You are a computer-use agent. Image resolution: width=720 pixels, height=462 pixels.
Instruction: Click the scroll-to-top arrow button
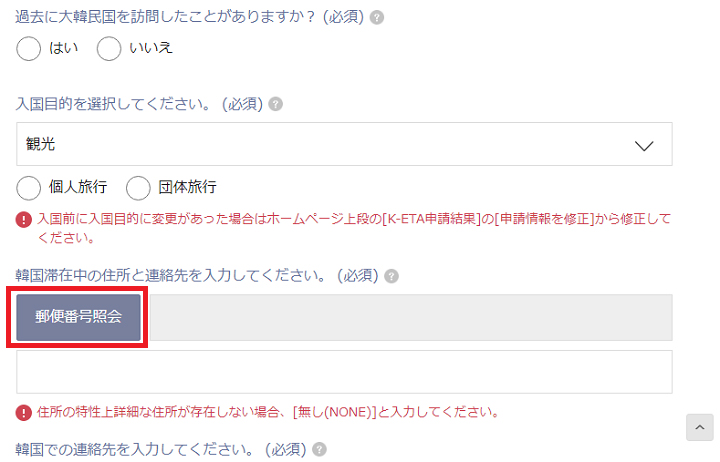pyautogui.click(x=699, y=428)
